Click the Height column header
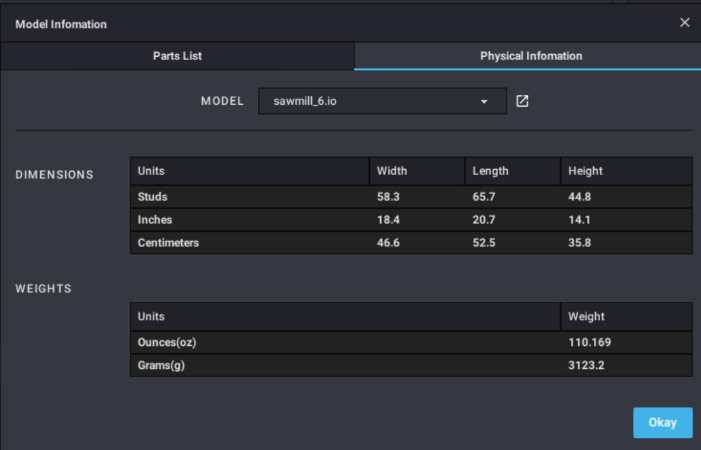 (585, 171)
